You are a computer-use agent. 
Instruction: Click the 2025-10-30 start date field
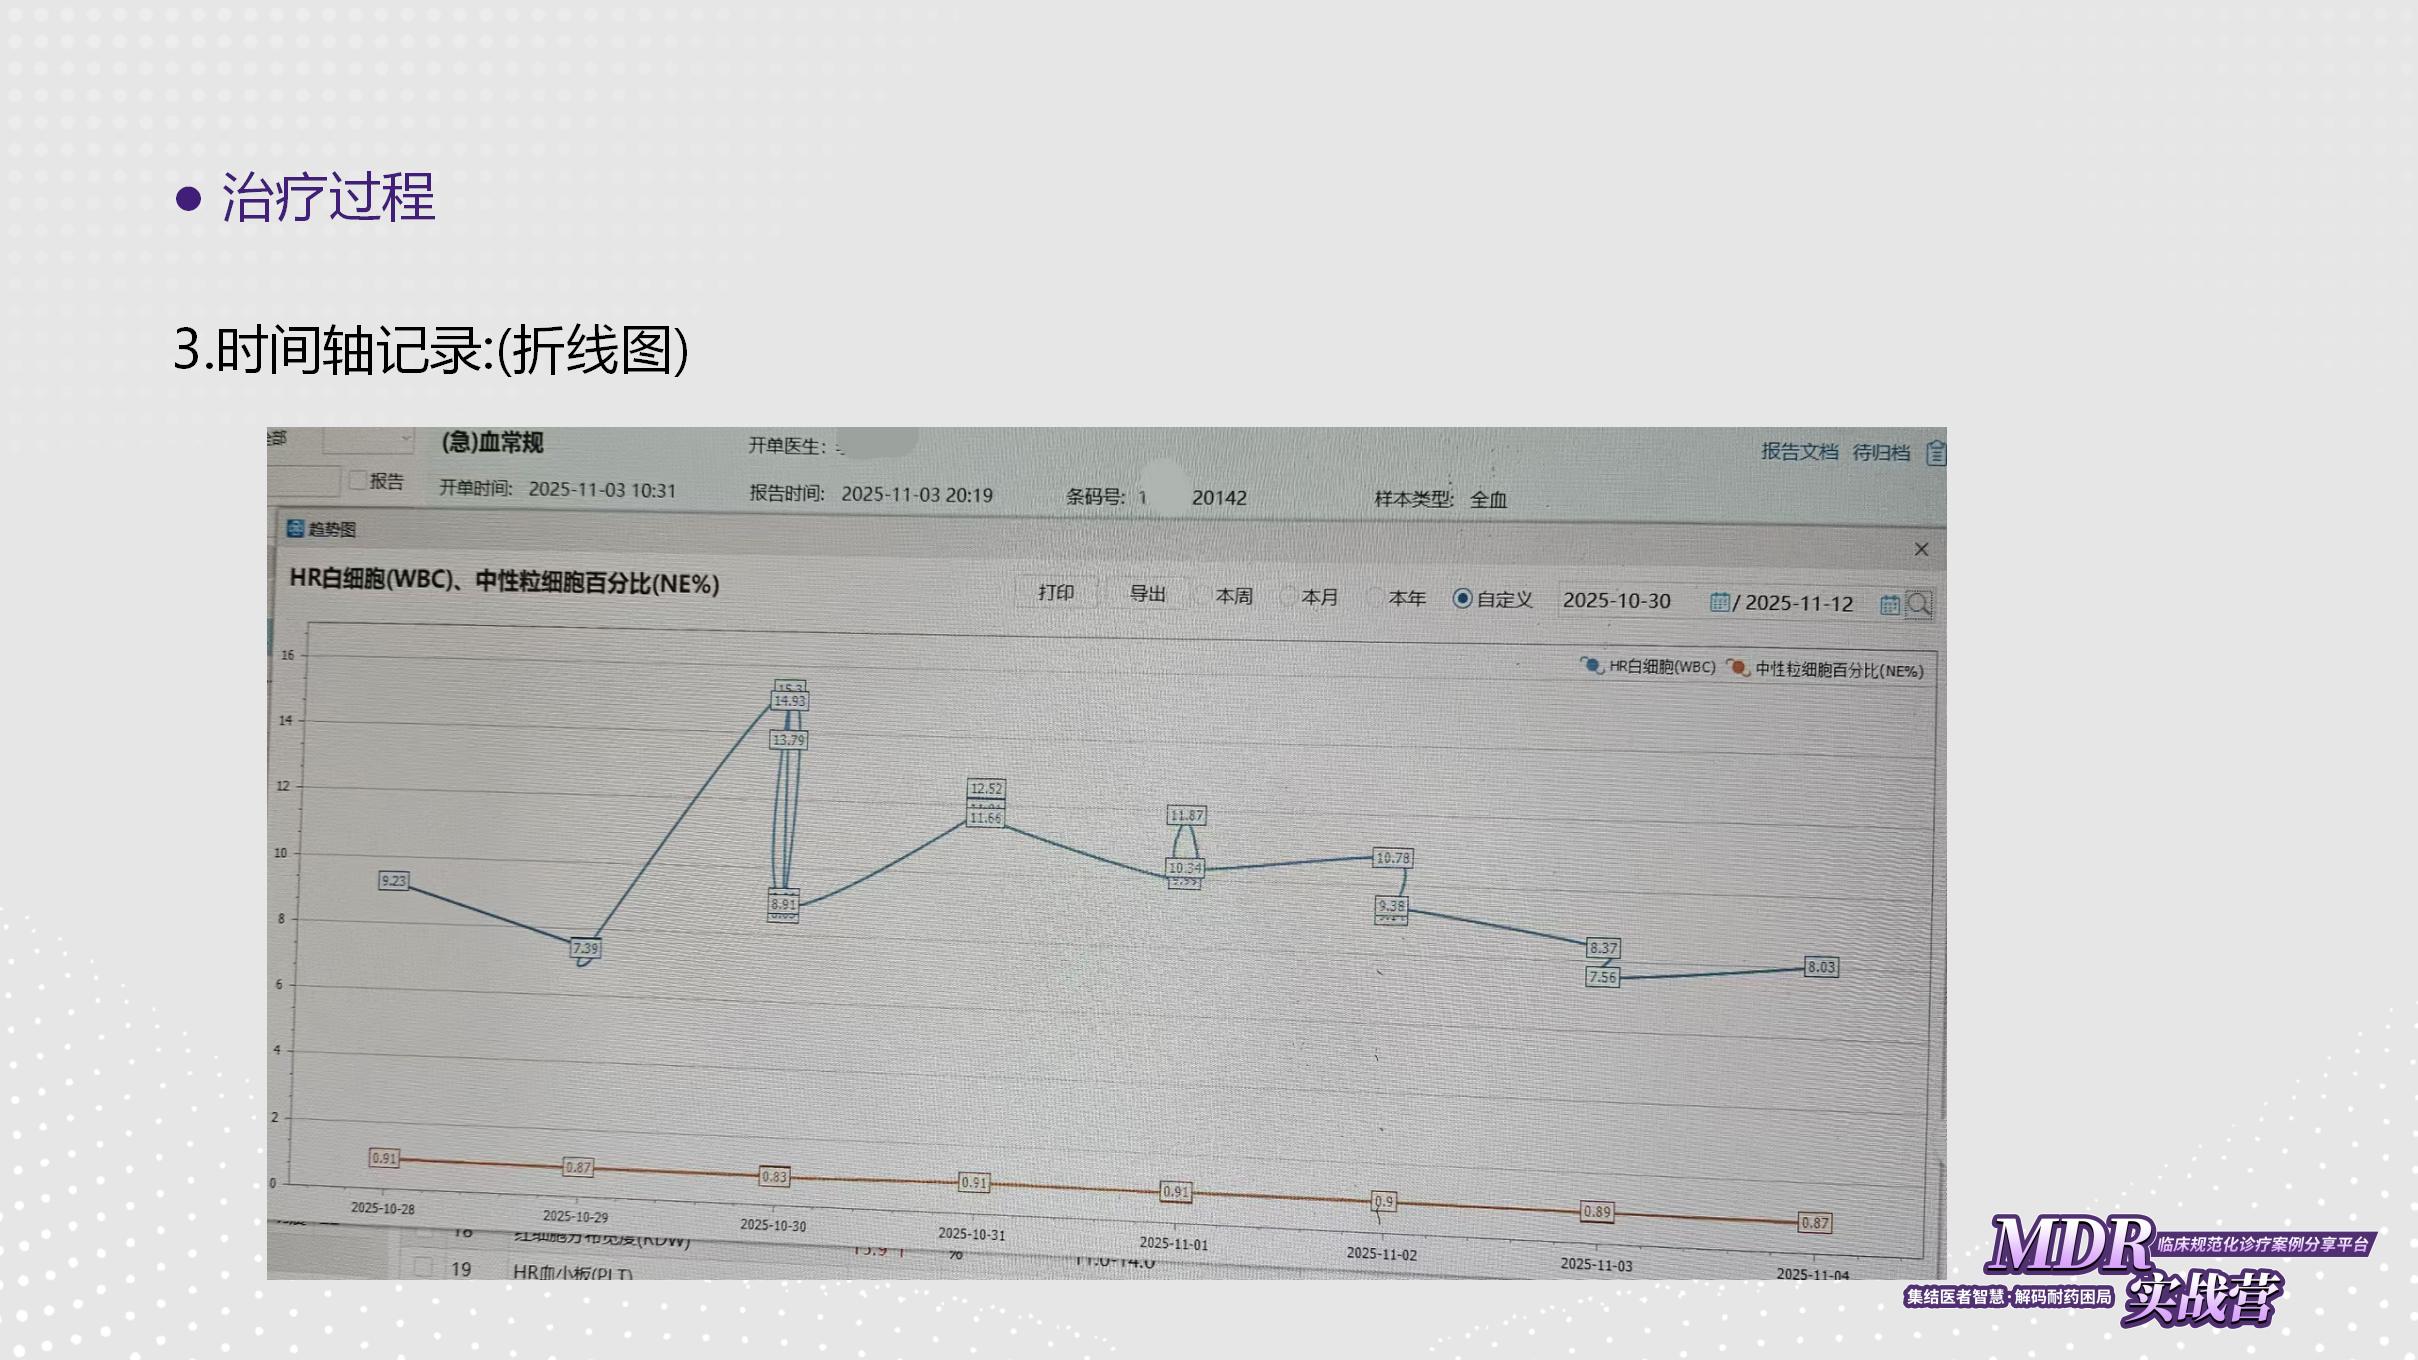(x=1617, y=600)
